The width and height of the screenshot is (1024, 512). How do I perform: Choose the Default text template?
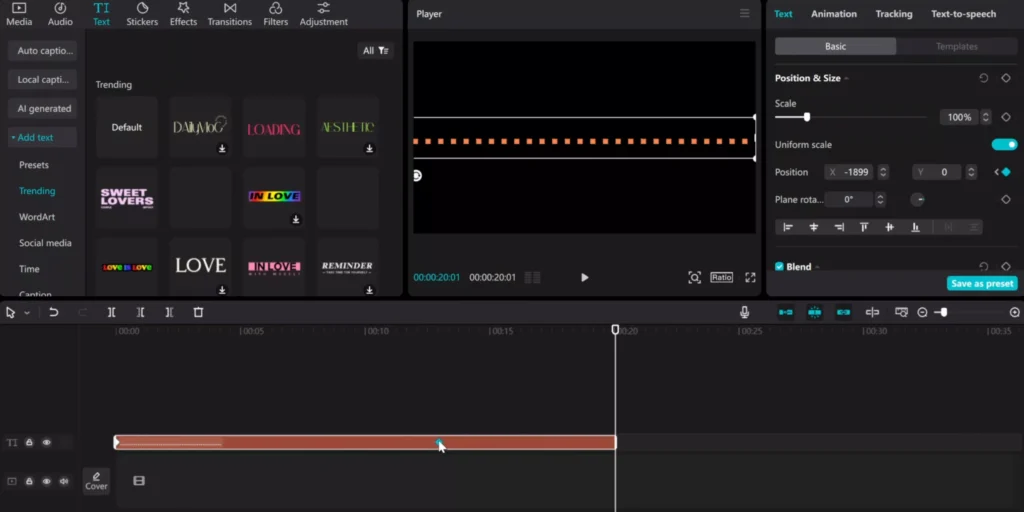(x=127, y=127)
